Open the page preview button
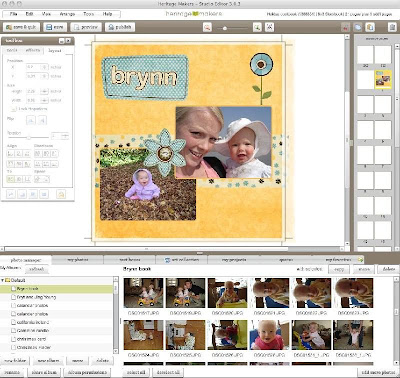Viewport: 400px width, 378px height. pyautogui.click(x=86, y=27)
